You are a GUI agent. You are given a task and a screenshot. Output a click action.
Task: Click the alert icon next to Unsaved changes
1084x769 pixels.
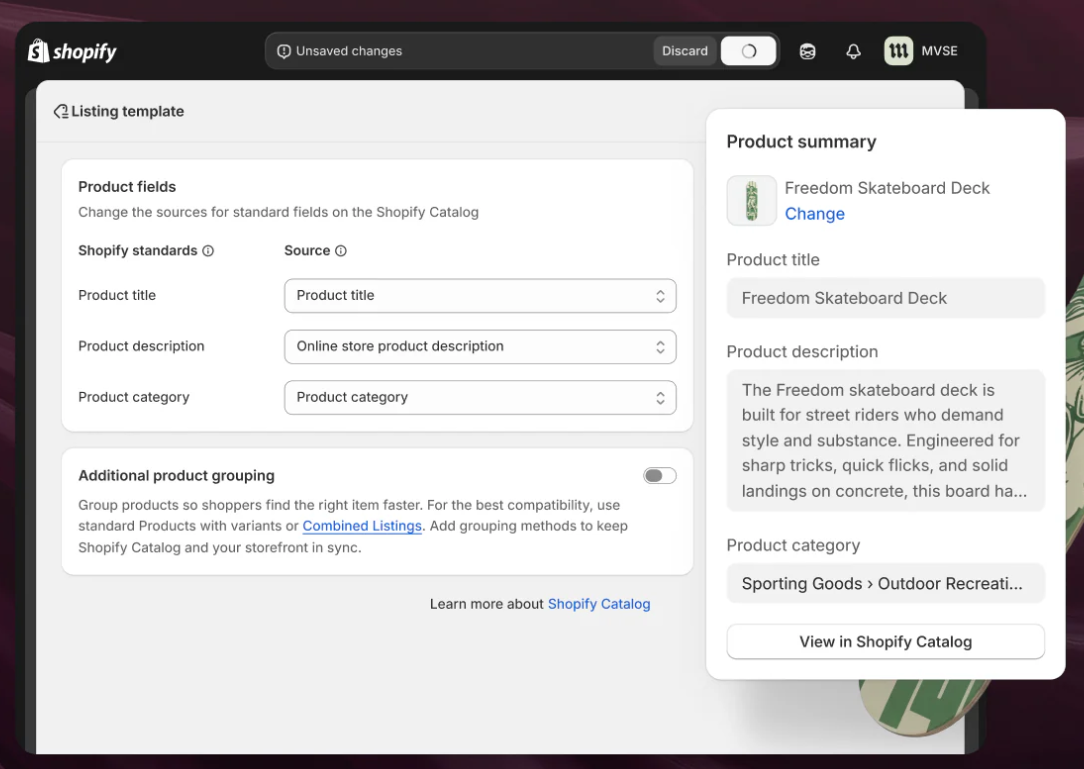(284, 50)
